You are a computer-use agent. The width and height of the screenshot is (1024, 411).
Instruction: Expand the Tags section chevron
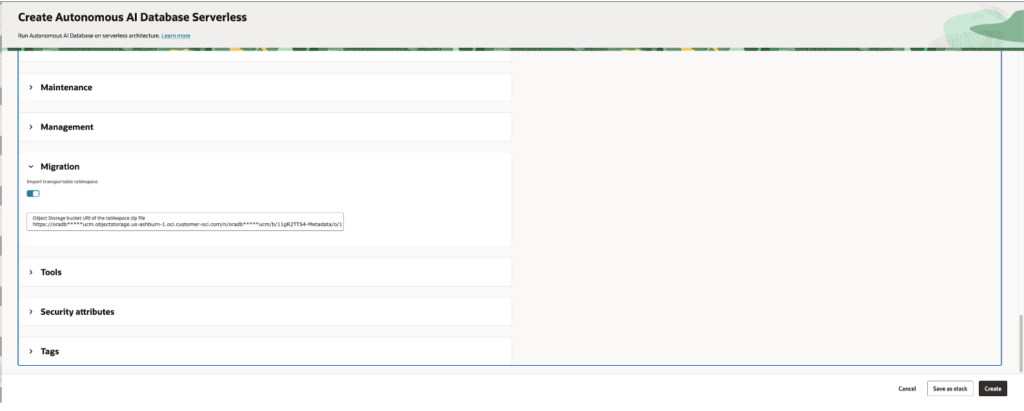coord(31,352)
